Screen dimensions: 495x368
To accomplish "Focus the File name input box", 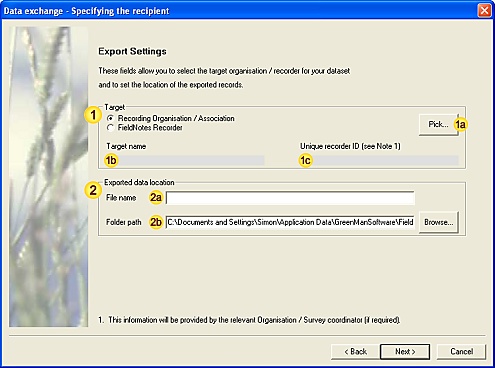I will click(290, 198).
